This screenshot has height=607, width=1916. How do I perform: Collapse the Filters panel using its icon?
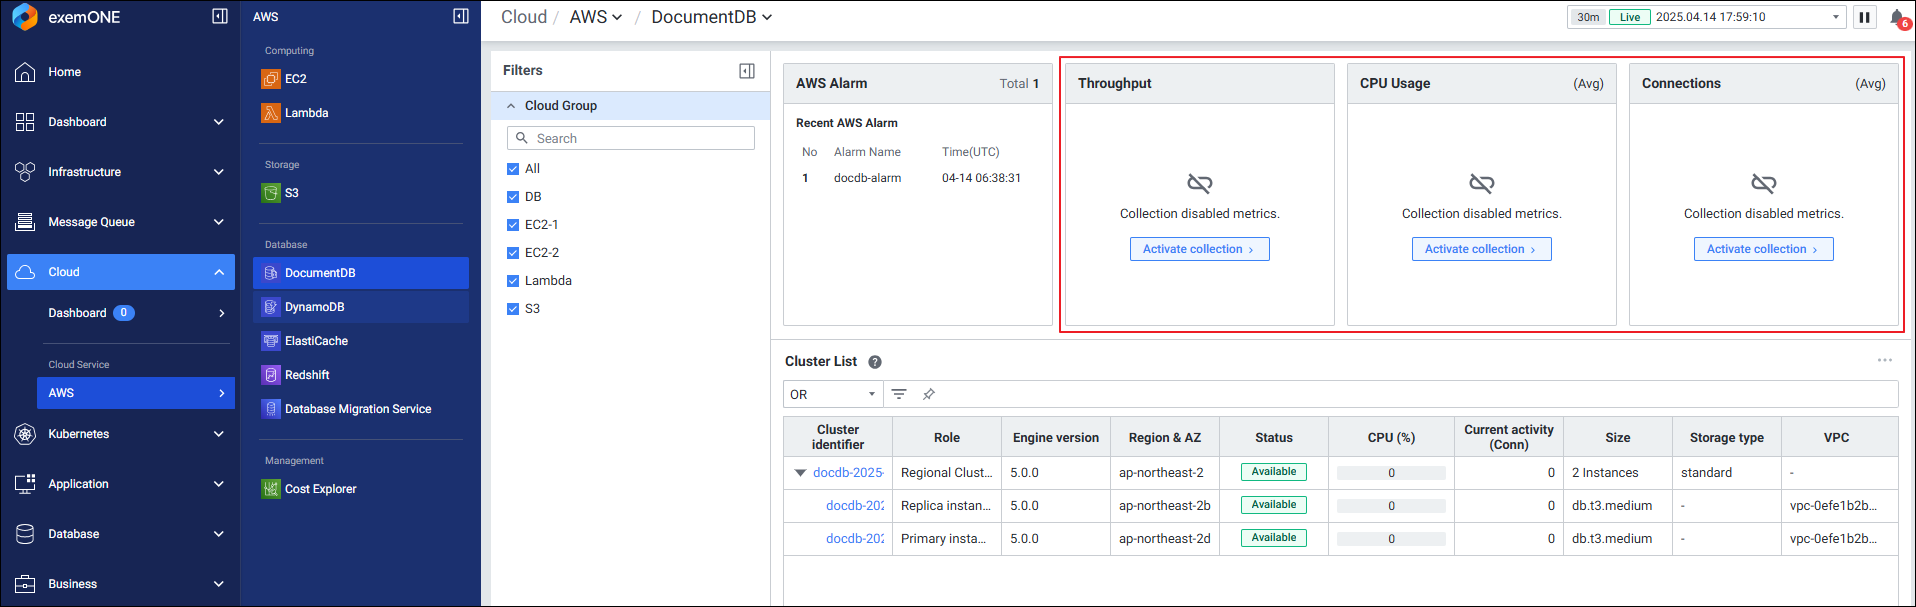point(747,71)
